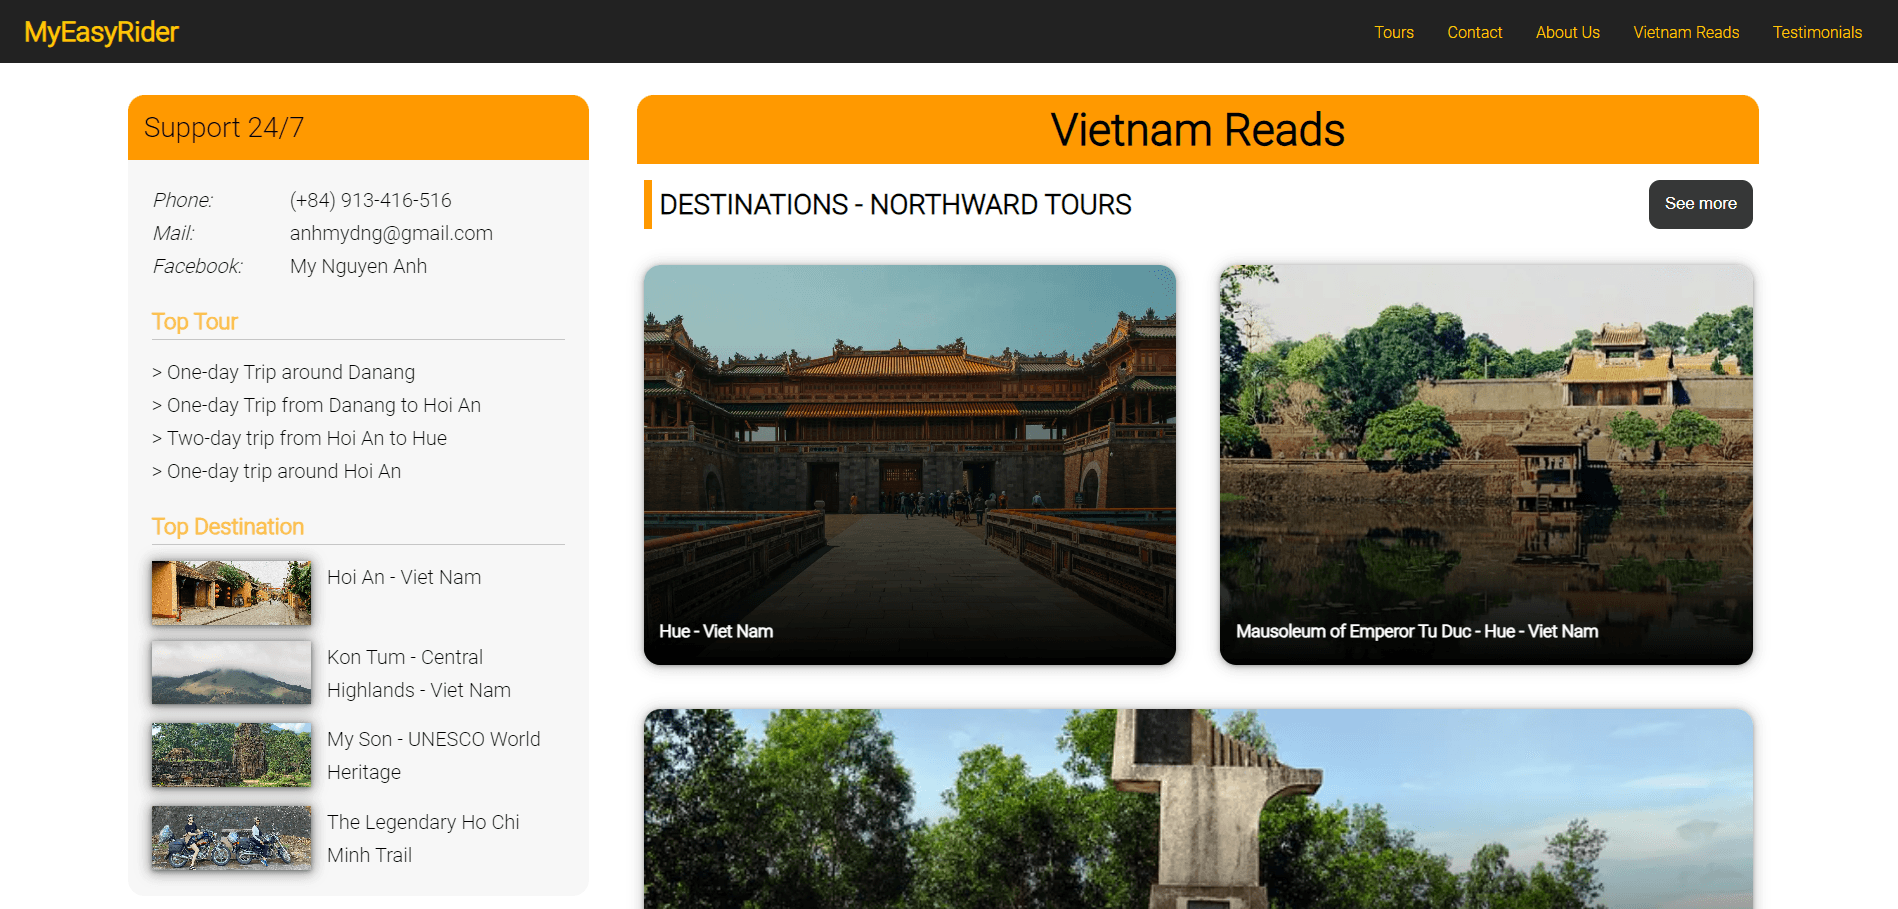Open the Contact page link
Screen dimensions: 1898x909
tap(1475, 32)
